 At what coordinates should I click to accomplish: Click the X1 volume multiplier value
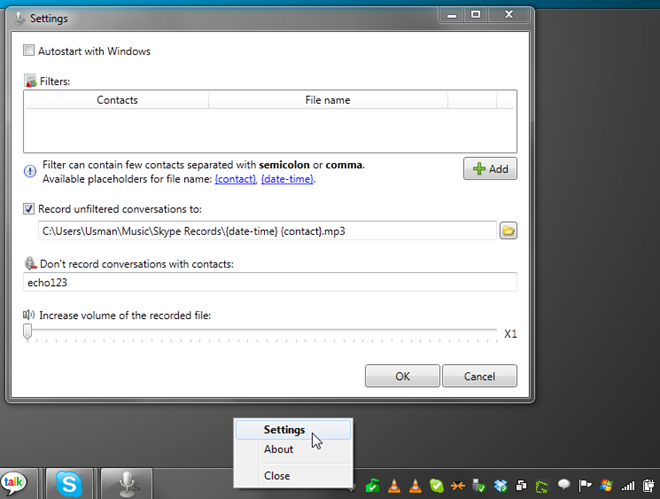511,334
